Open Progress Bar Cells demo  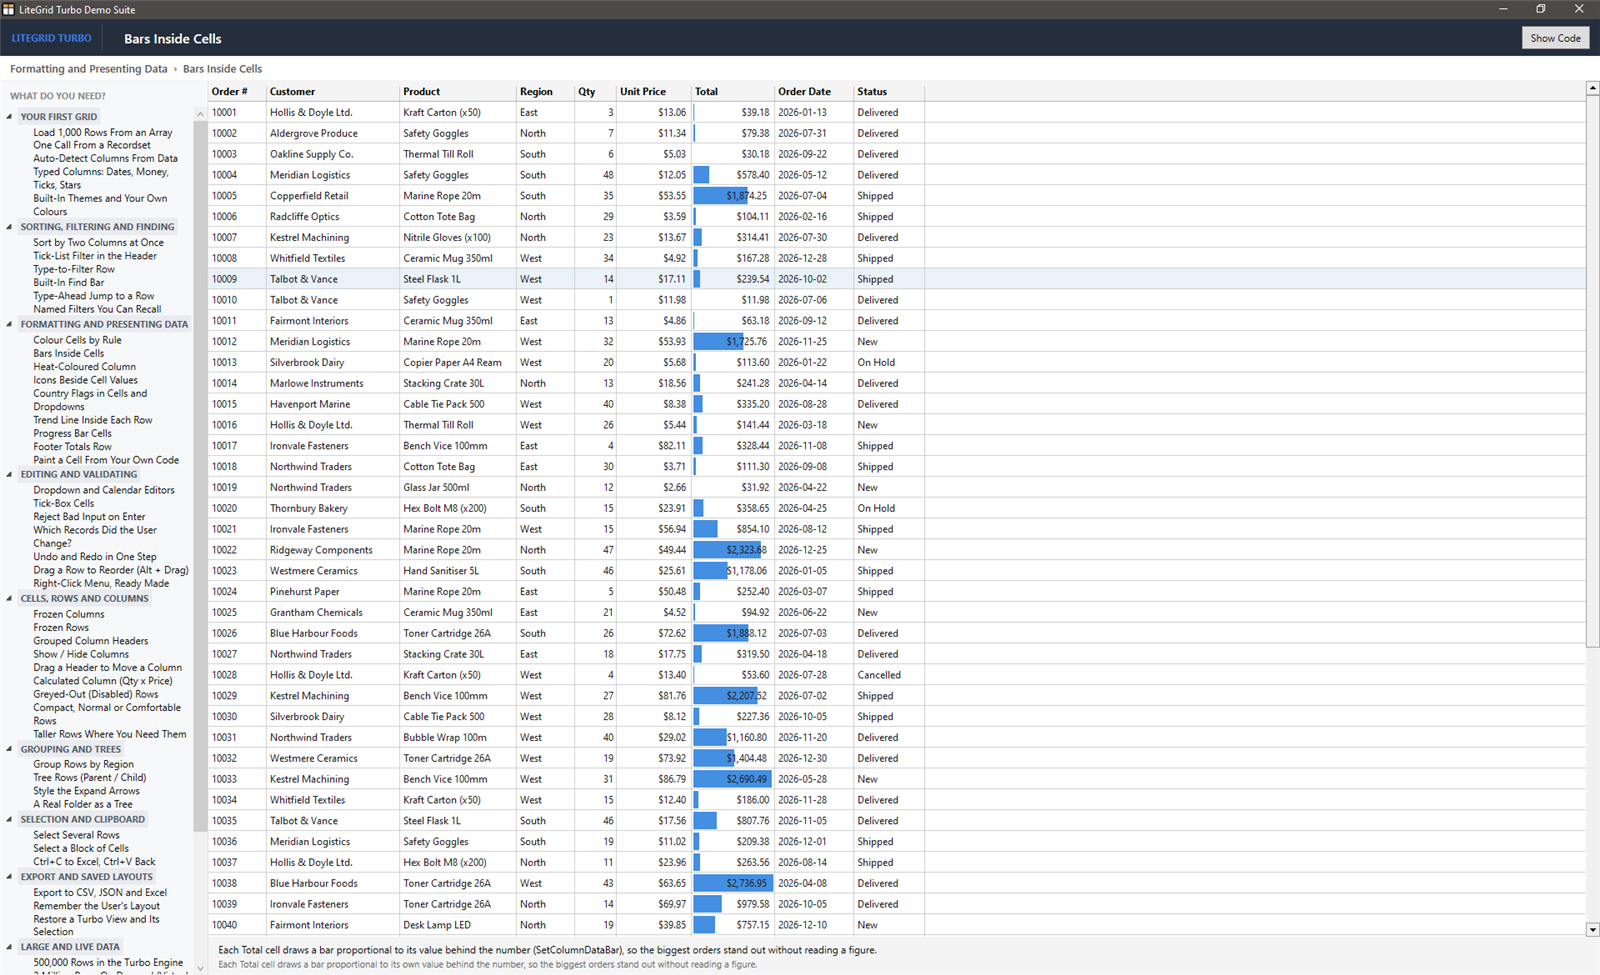tap(72, 433)
